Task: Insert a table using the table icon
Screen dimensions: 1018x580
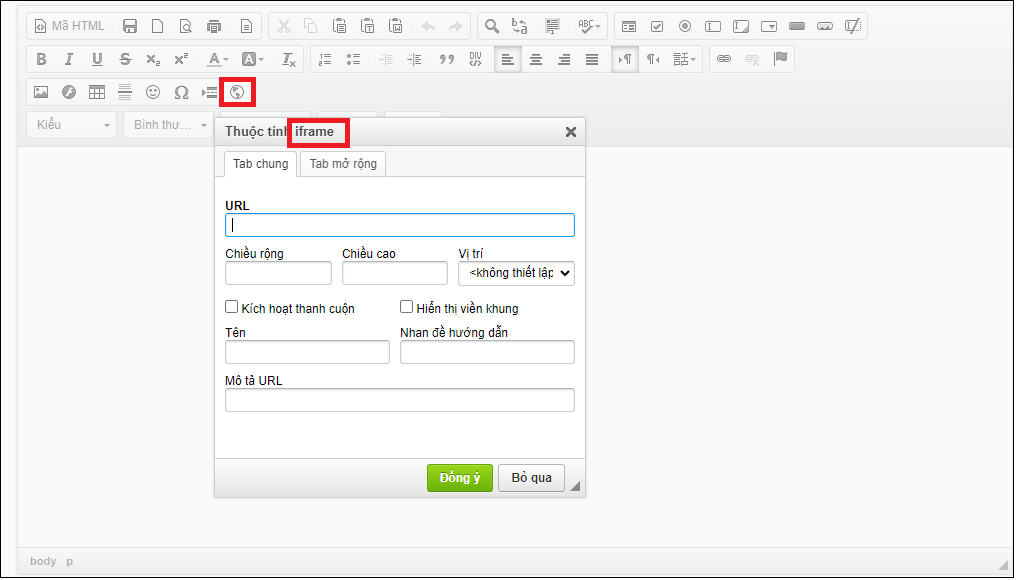Action: (x=97, y=92)
